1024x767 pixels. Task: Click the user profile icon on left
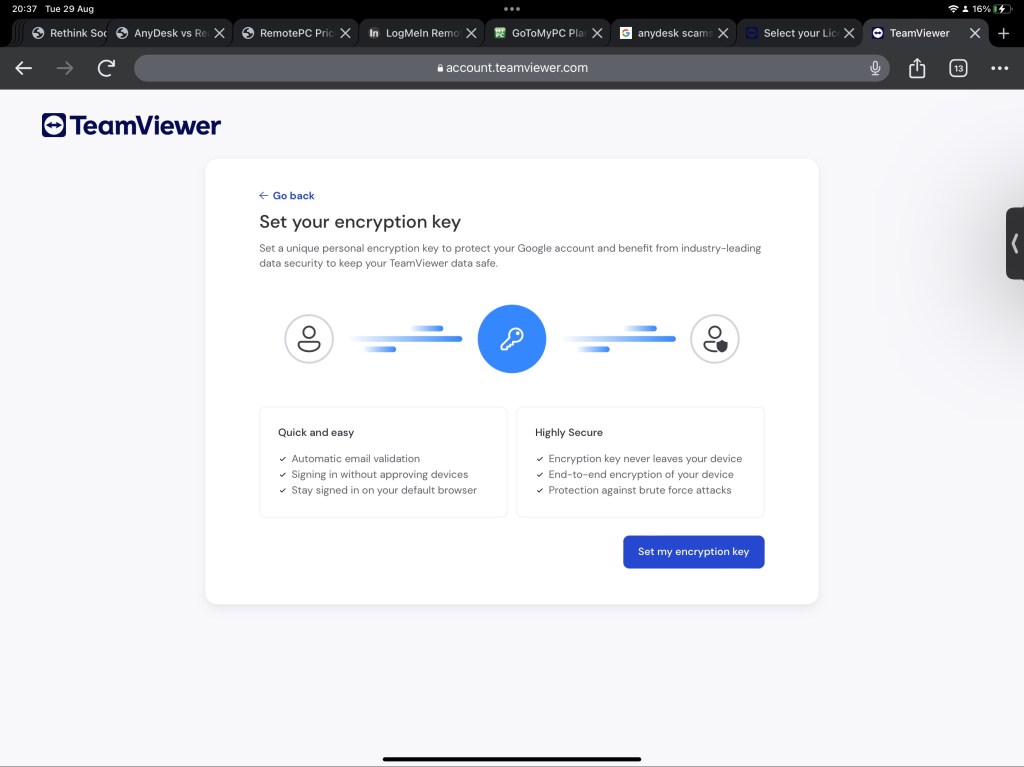point(309,339)
